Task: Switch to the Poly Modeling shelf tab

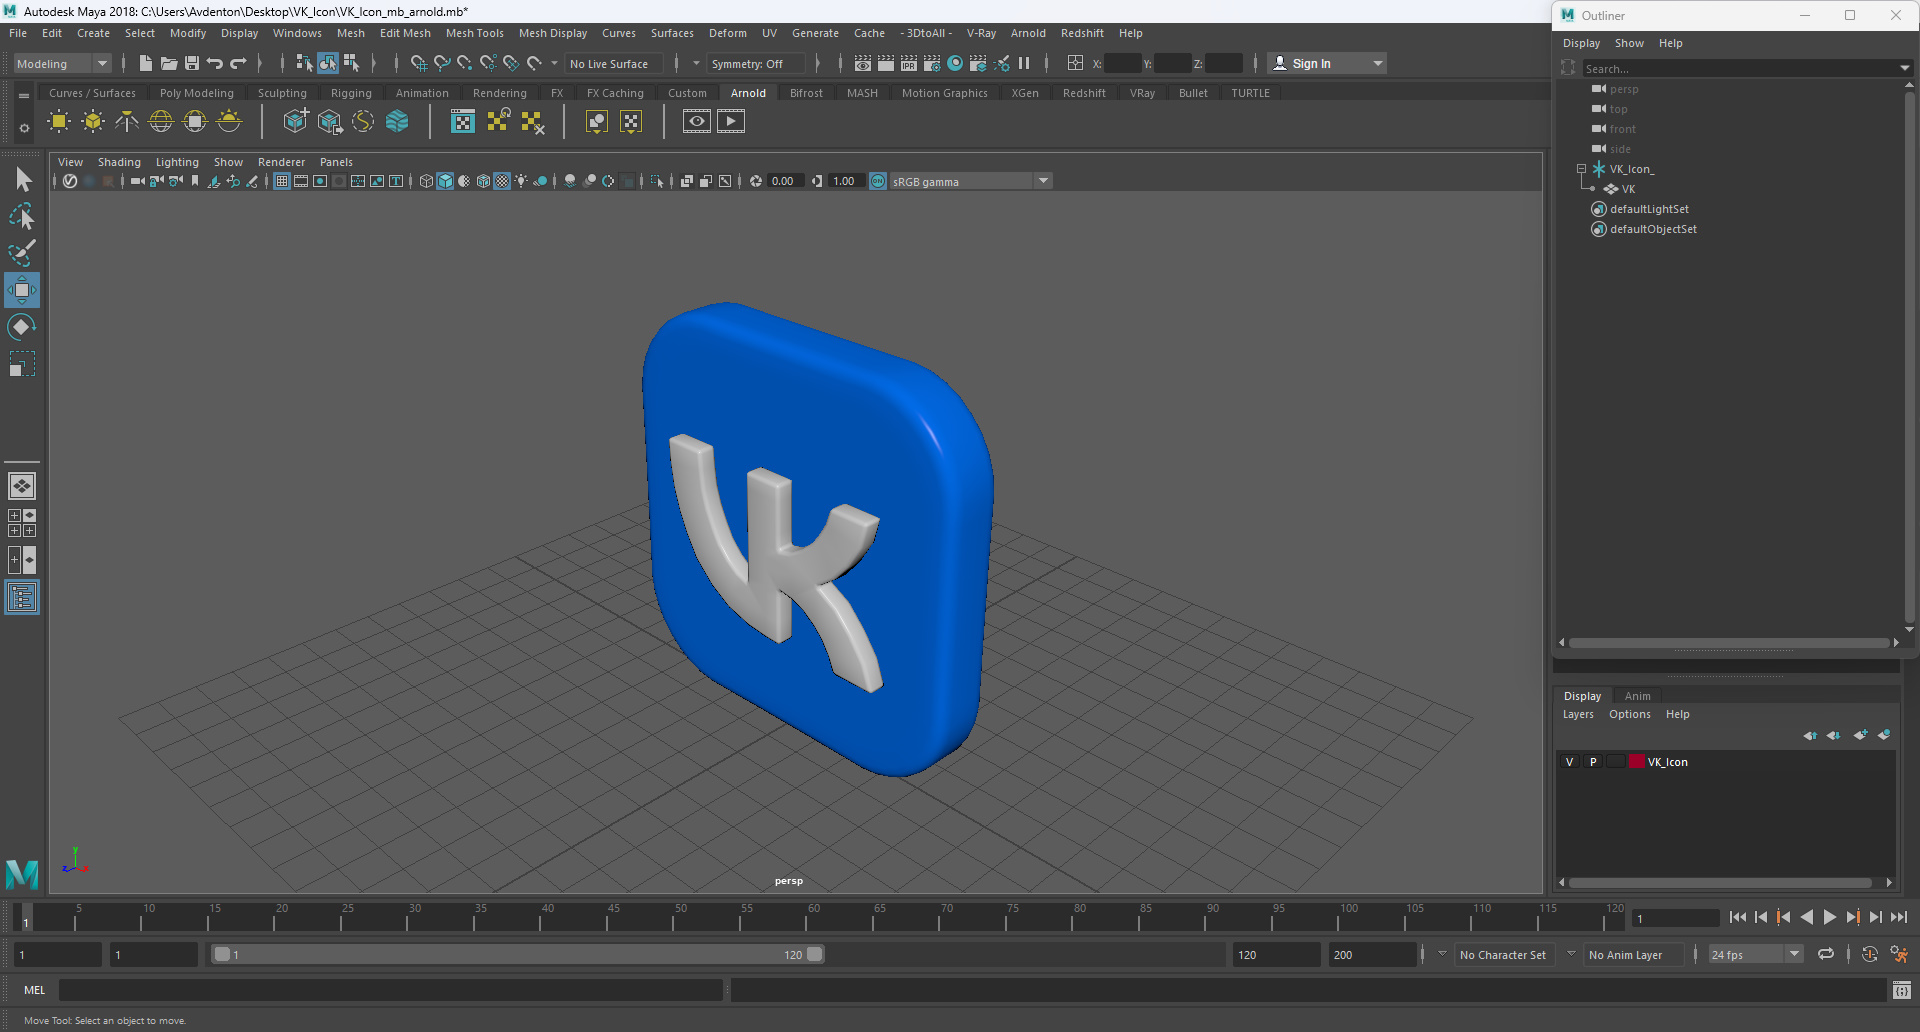Action: point(197,93)
